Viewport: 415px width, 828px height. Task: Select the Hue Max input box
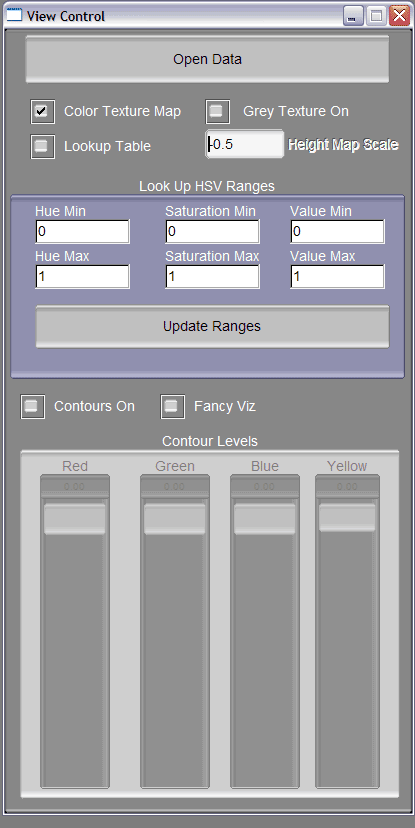82,277
